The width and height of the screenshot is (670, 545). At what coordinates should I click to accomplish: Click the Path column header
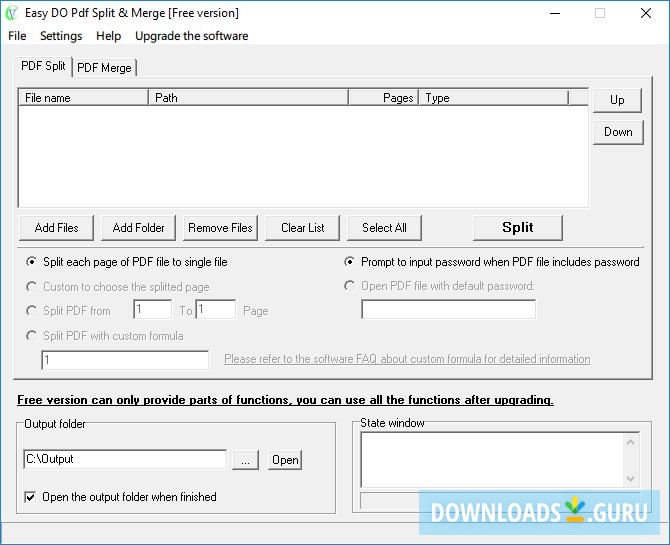(x=248, y=98)
